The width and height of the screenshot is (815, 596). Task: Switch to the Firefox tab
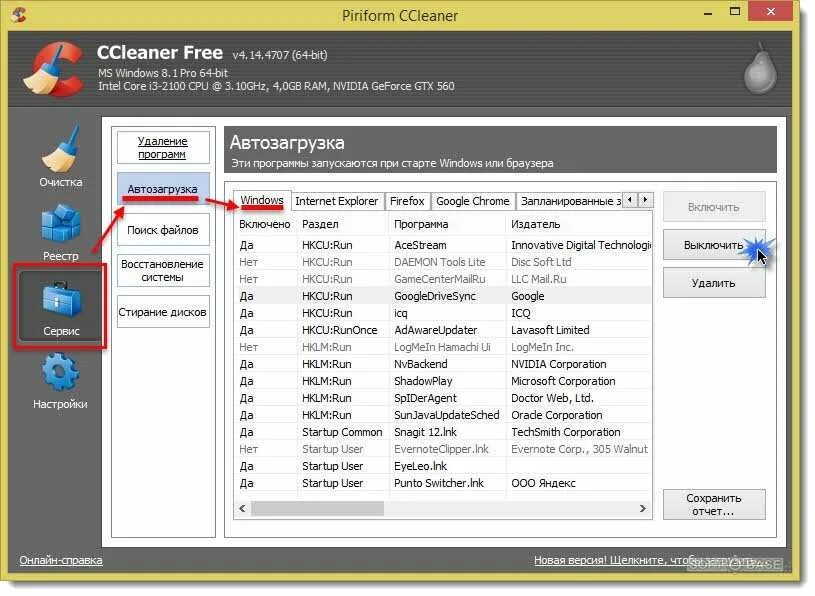407,201
